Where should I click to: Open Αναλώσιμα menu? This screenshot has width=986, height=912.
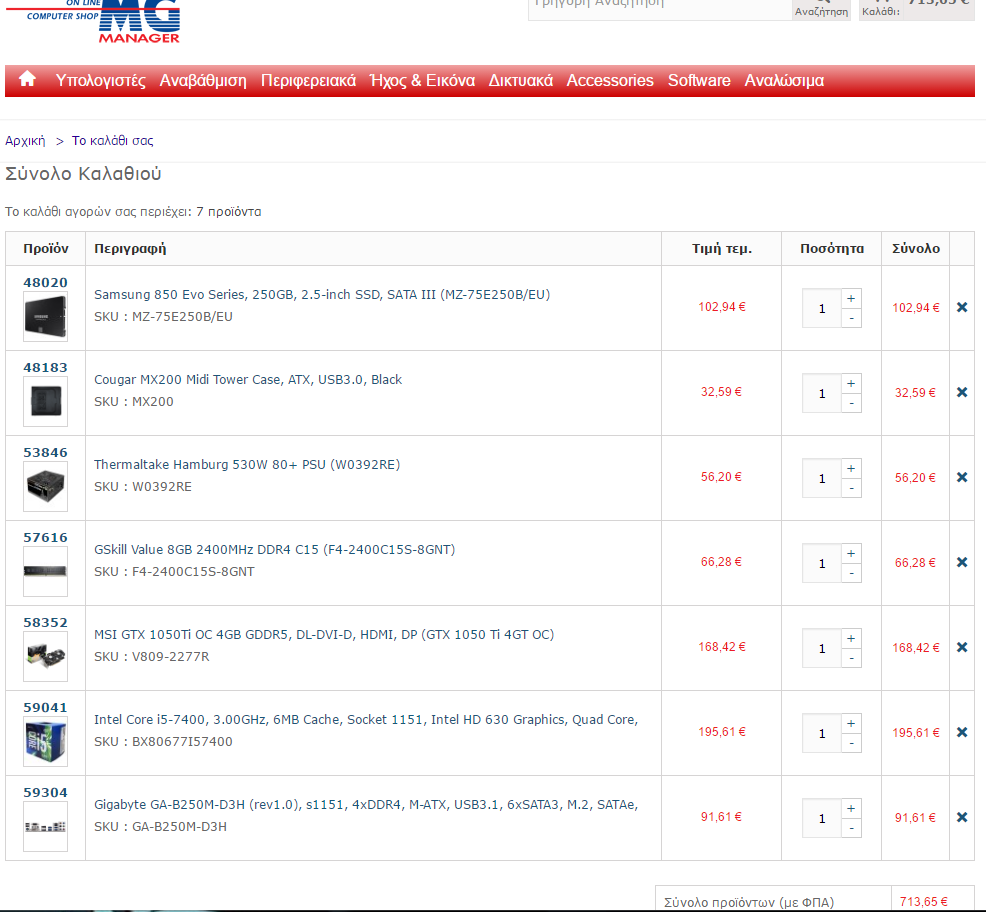click(784, 81)
